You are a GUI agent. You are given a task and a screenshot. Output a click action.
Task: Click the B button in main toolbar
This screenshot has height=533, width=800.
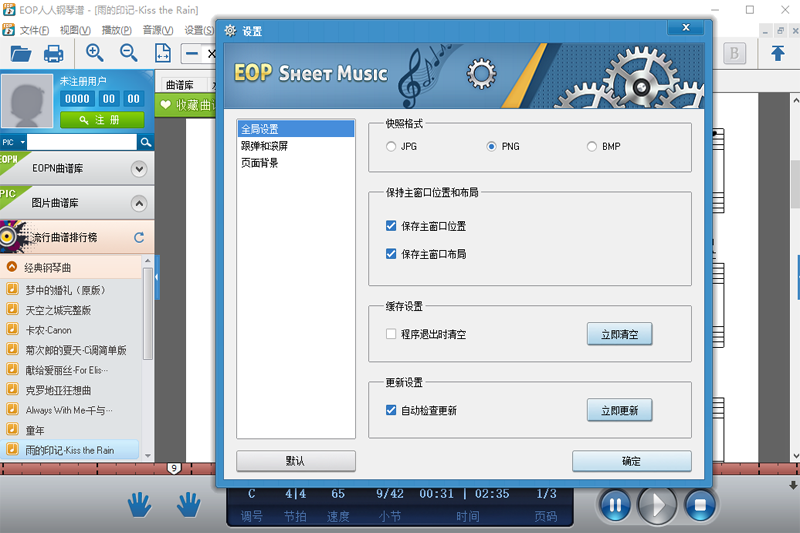click(x=734, y=53)
